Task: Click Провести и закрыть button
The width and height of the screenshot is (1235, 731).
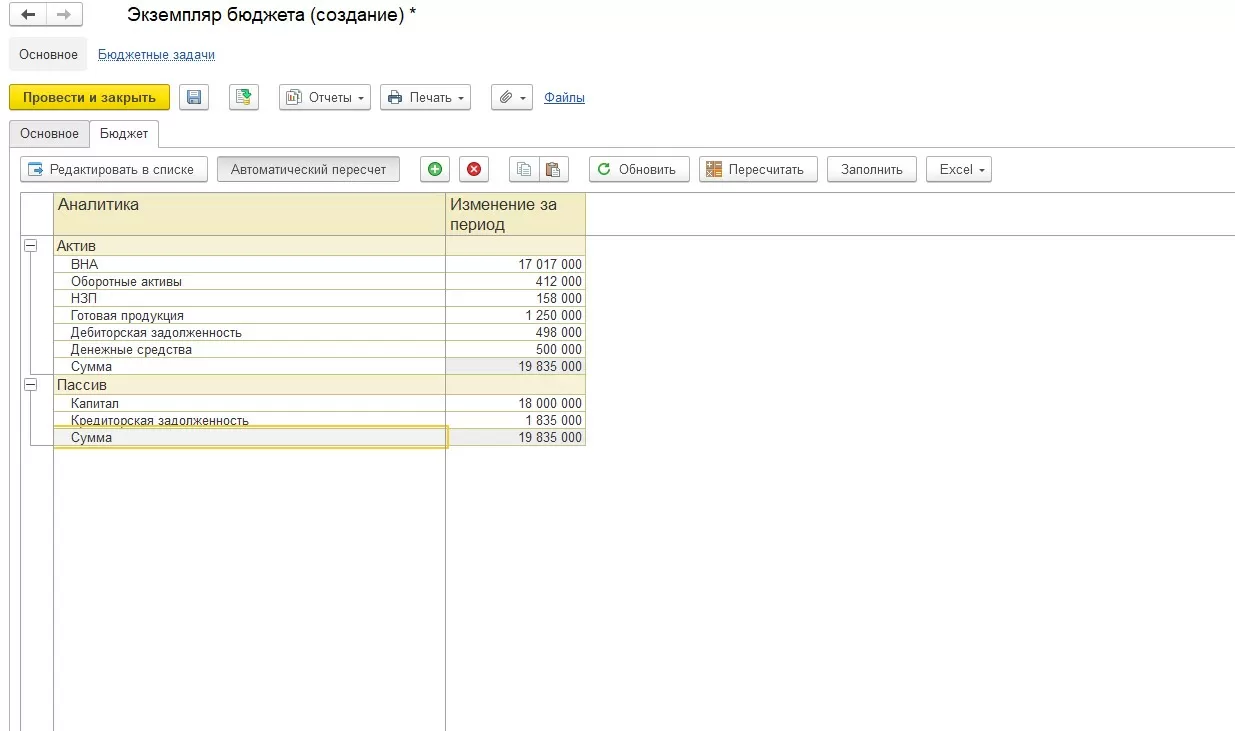Action: coord(90,97)
